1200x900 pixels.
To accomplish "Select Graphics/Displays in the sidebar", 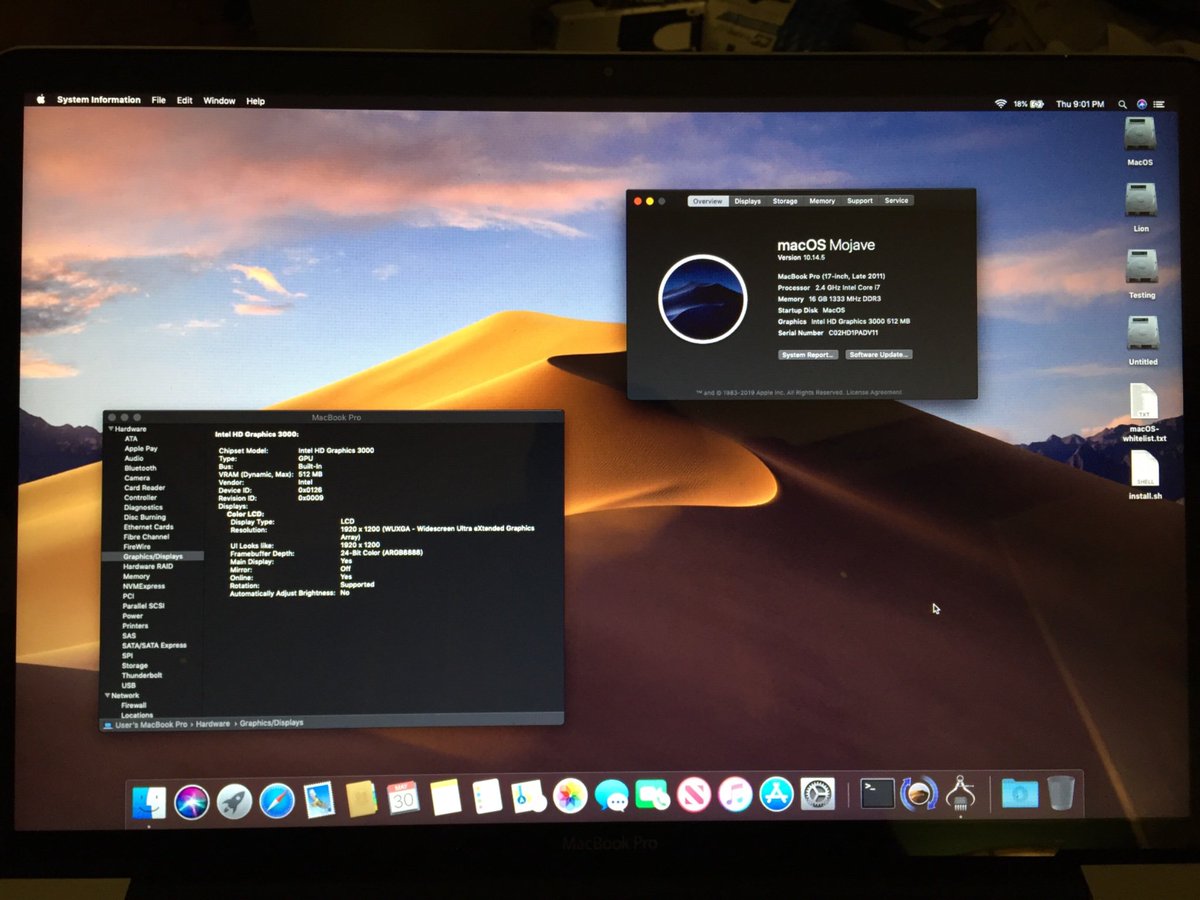I will click(x=153, y=556).
